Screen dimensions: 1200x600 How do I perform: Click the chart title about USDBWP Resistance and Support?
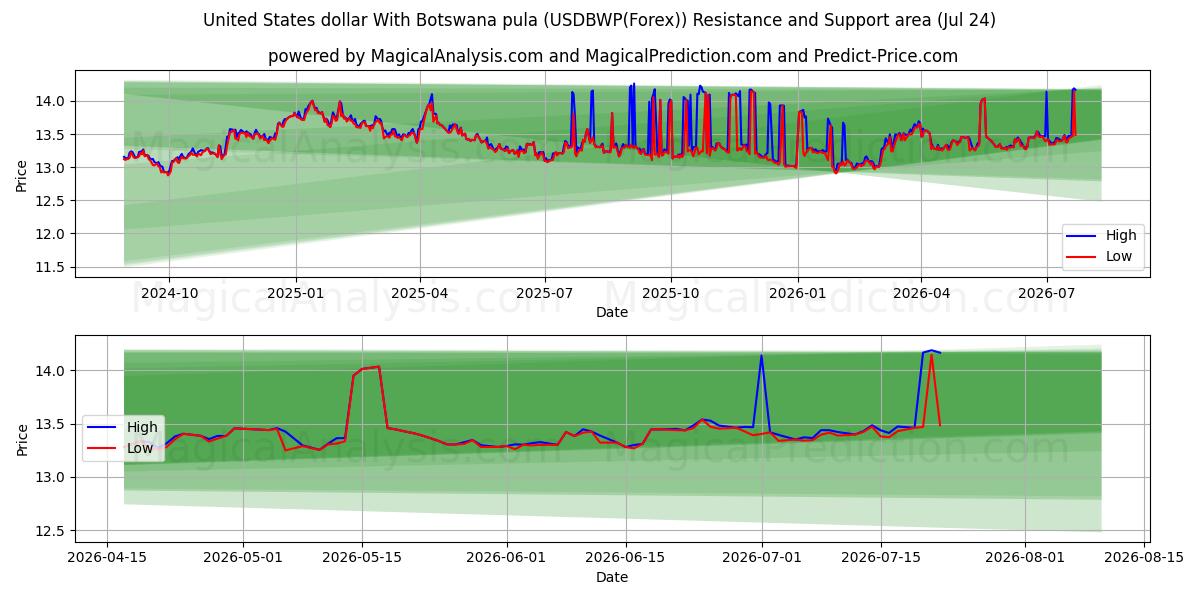(x=599, y=20)
